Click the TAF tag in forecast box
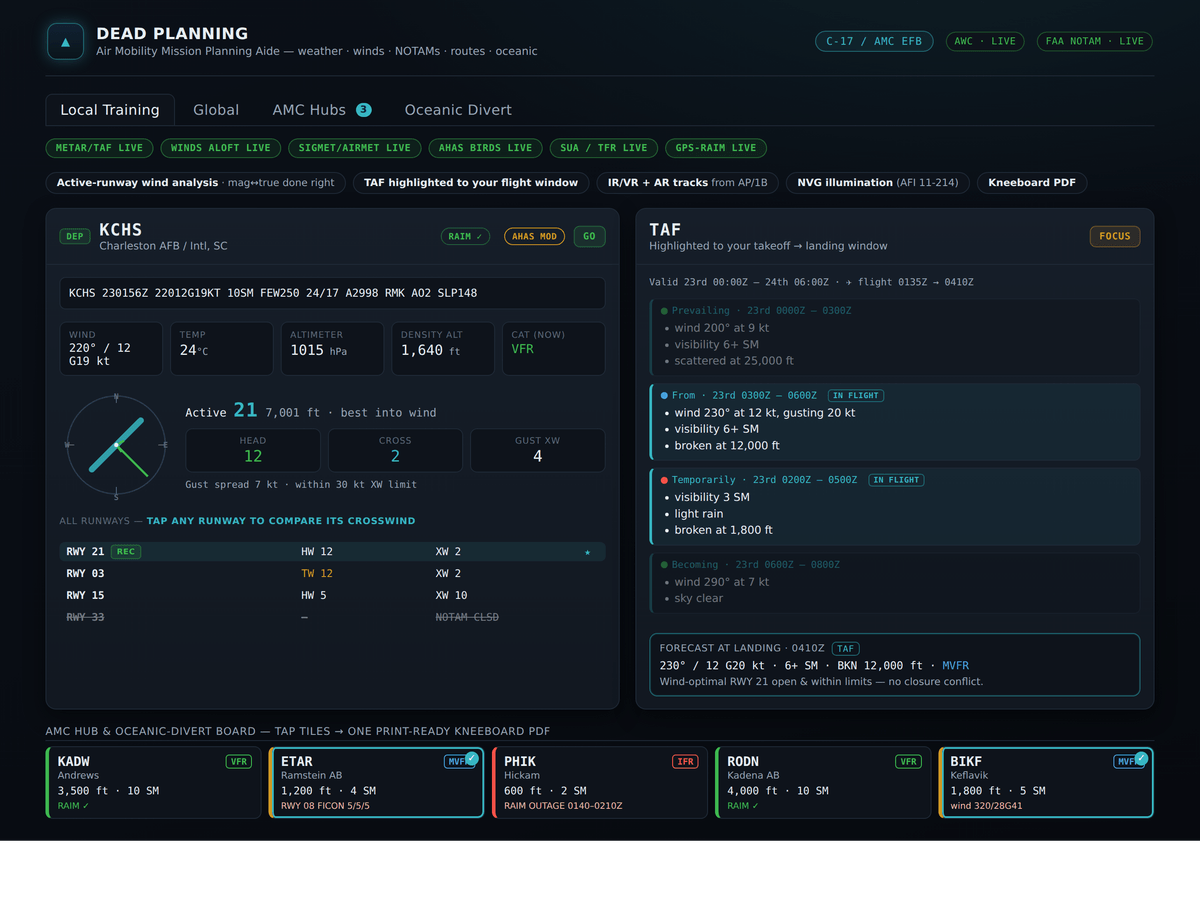This screenshot has height=917, width=1200. 845,649
